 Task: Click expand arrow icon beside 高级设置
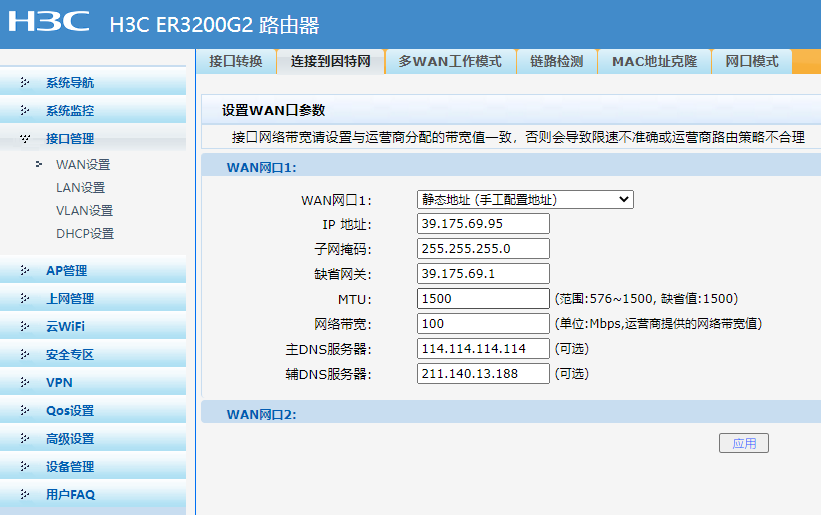[x=25, y=438]
